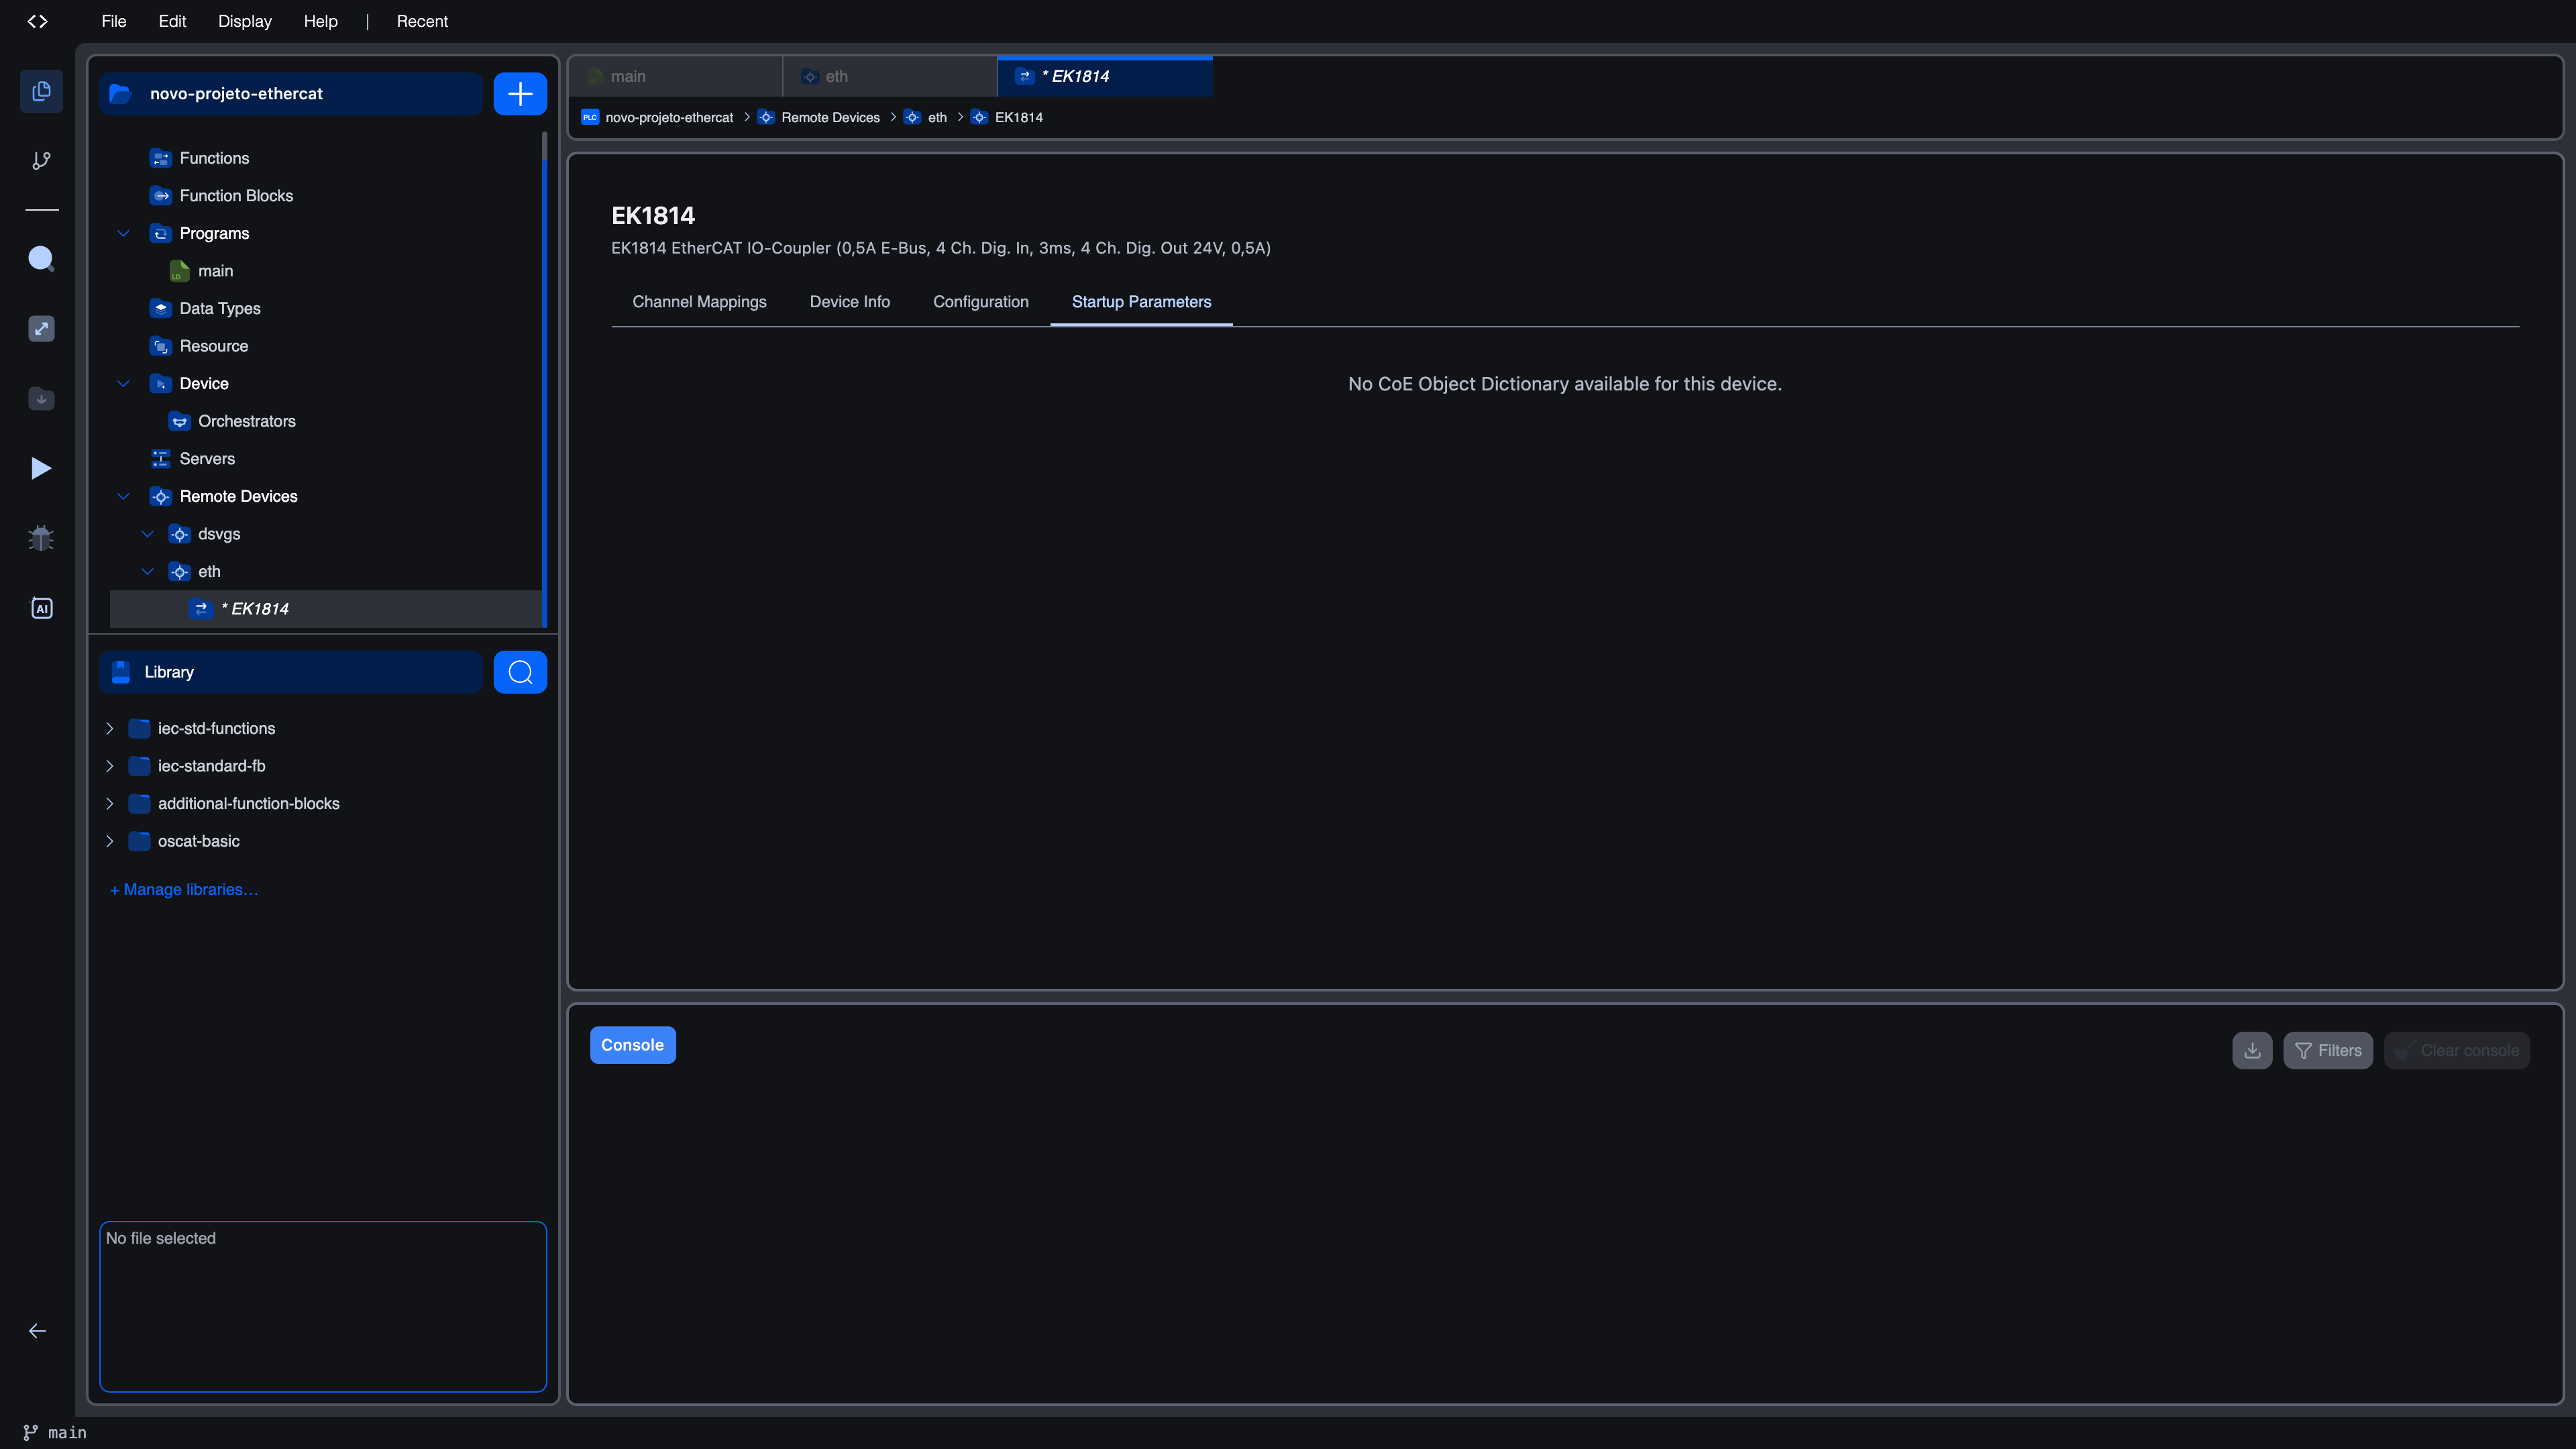Open the File menu
The height and width of the screenshot is (1449, 2576).
(x=114, y=21)
